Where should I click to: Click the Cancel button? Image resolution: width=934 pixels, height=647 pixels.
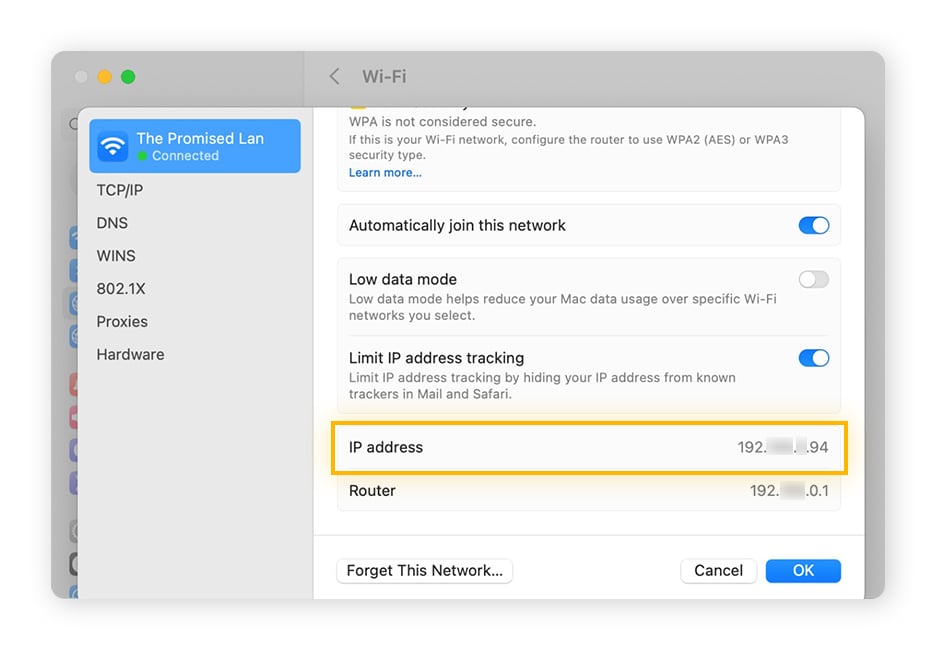click(718, 570)
